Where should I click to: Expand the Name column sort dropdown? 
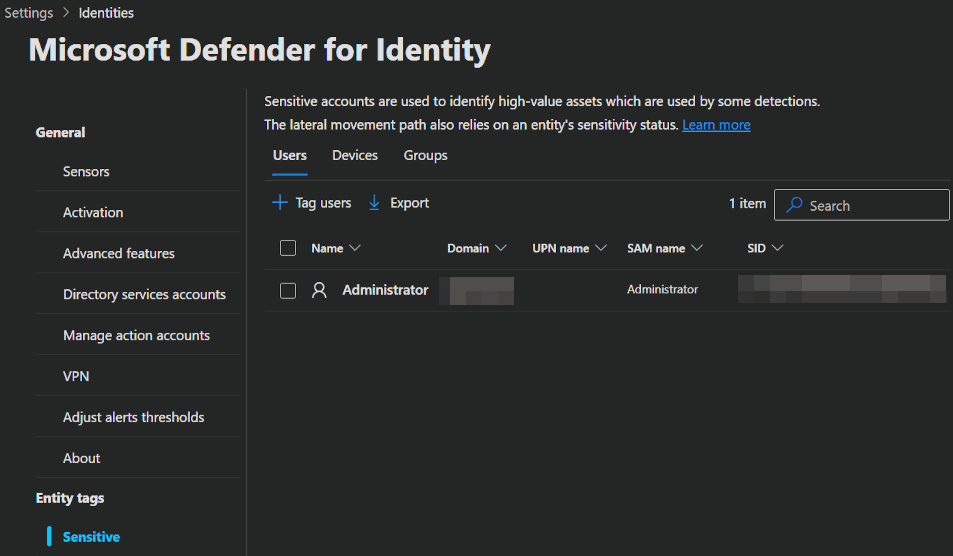coord(355,248)
